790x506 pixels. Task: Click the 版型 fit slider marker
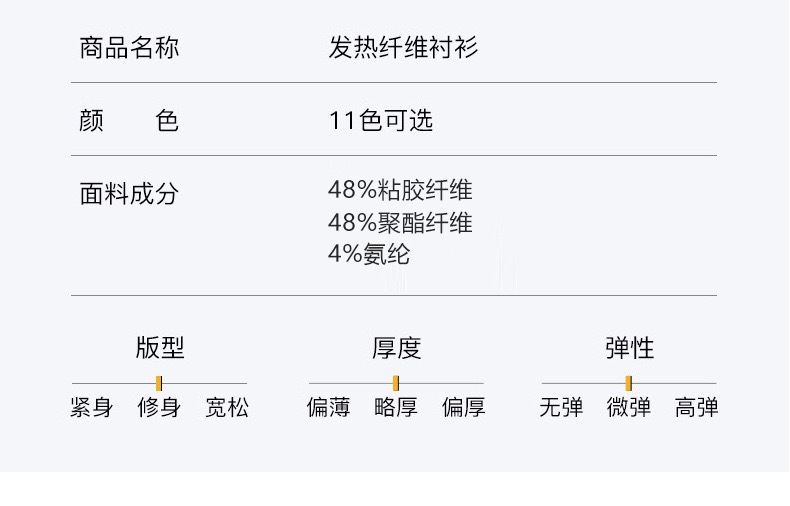pyautogui.click(x=159, y=383)
